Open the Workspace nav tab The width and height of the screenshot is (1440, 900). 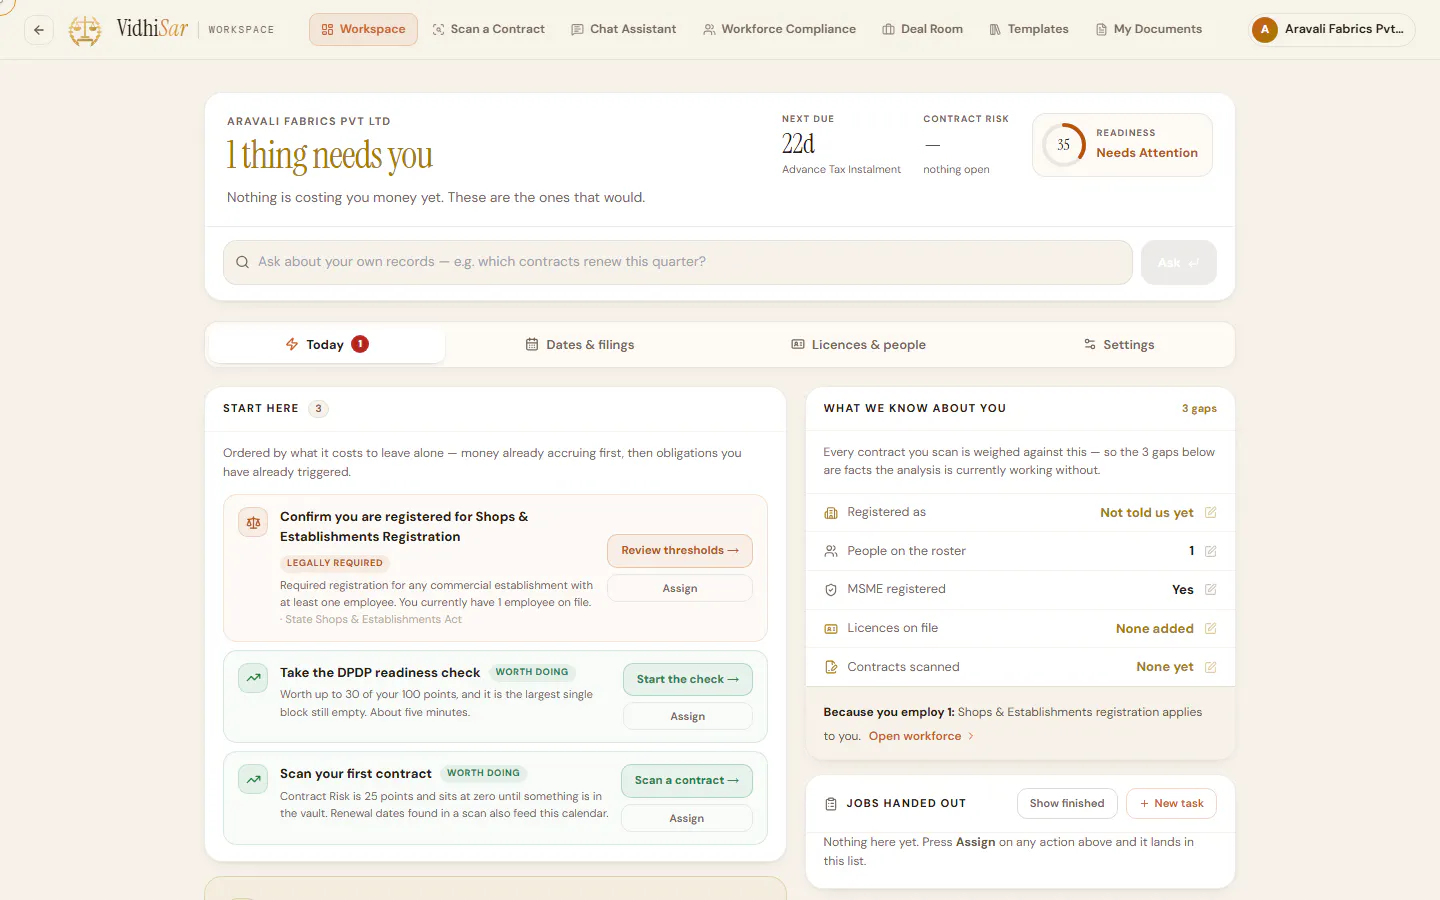[x=363, y=30]
